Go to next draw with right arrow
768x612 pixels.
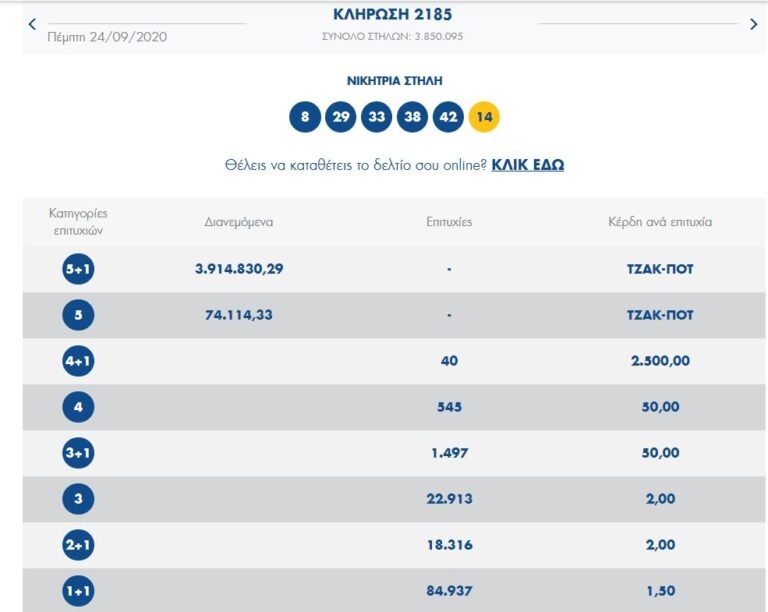753,24
